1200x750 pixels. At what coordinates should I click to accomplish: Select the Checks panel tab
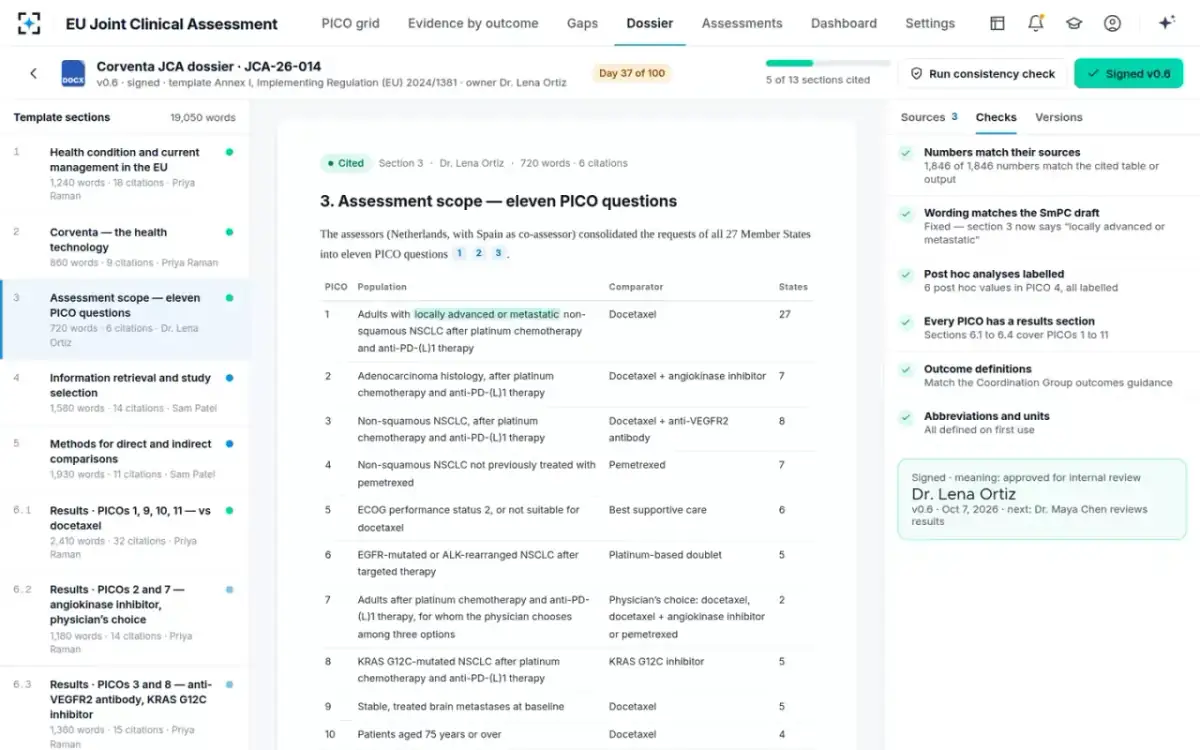[x=996, y=117]
